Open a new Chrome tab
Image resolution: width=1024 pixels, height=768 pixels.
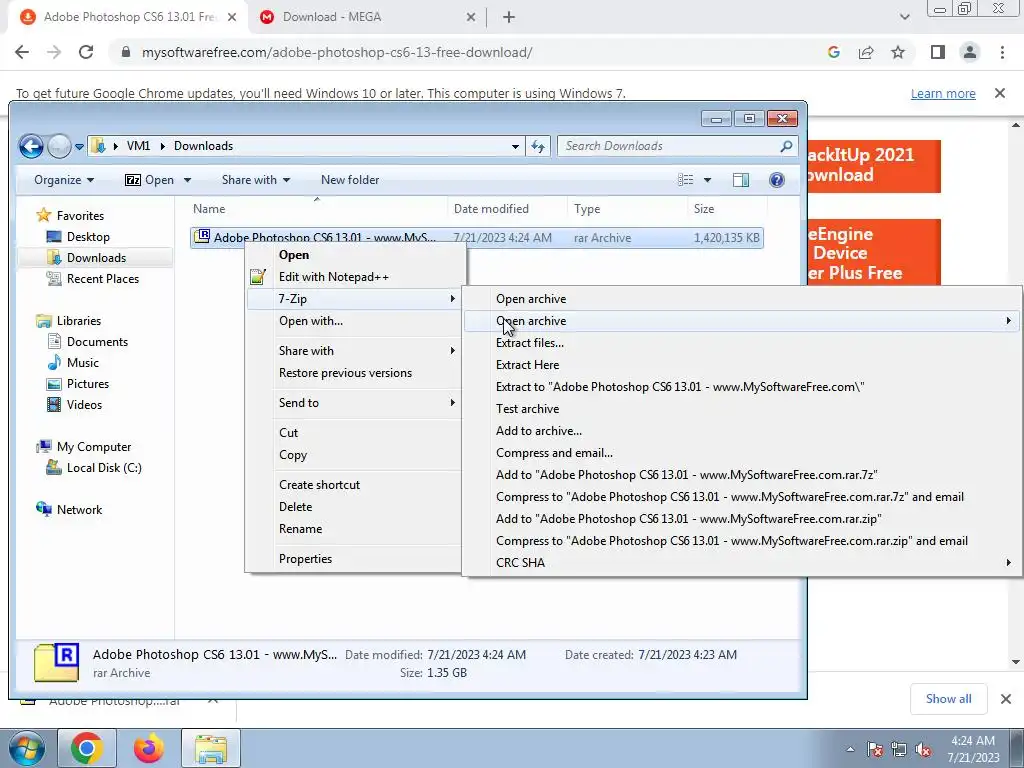click(509, 17)
